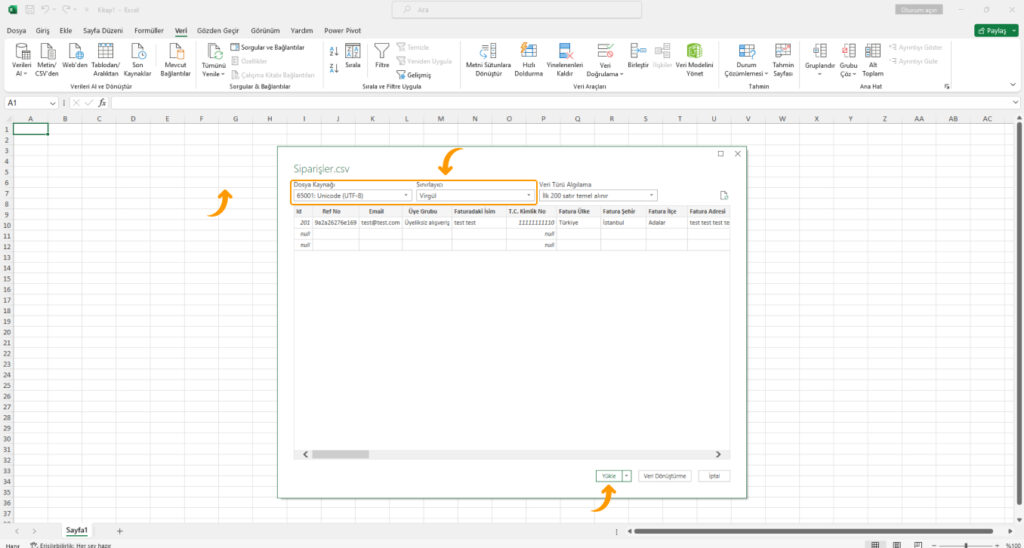Click the Veri Dönüştürme button
The width and height of the screenshot is (1024, 548).
[x=665, y=476]
